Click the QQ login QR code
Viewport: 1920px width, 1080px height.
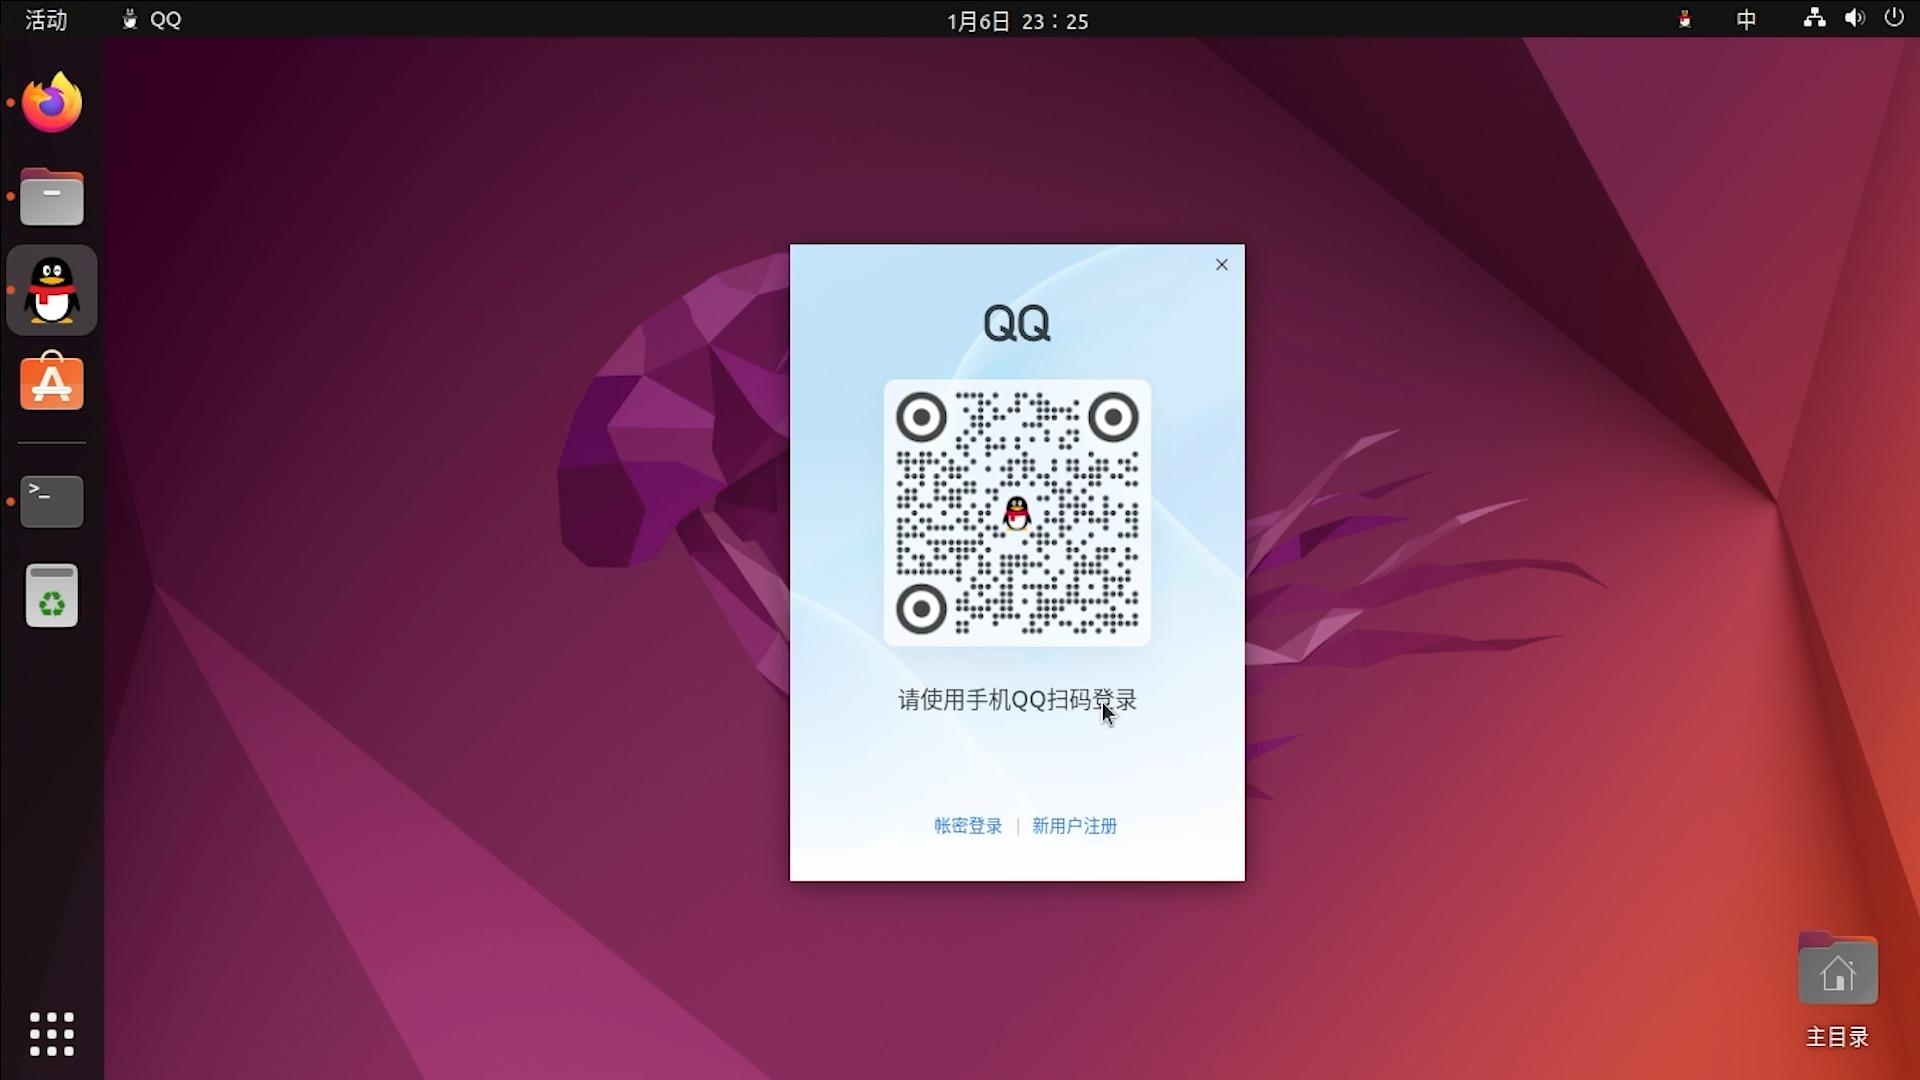coord(1017,513)
